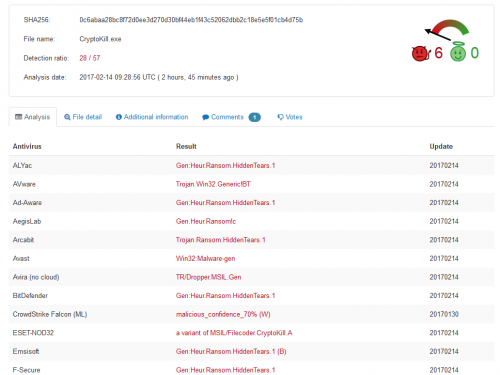
Task: Click the File detail magnifier icon
Action: [67, 117]
